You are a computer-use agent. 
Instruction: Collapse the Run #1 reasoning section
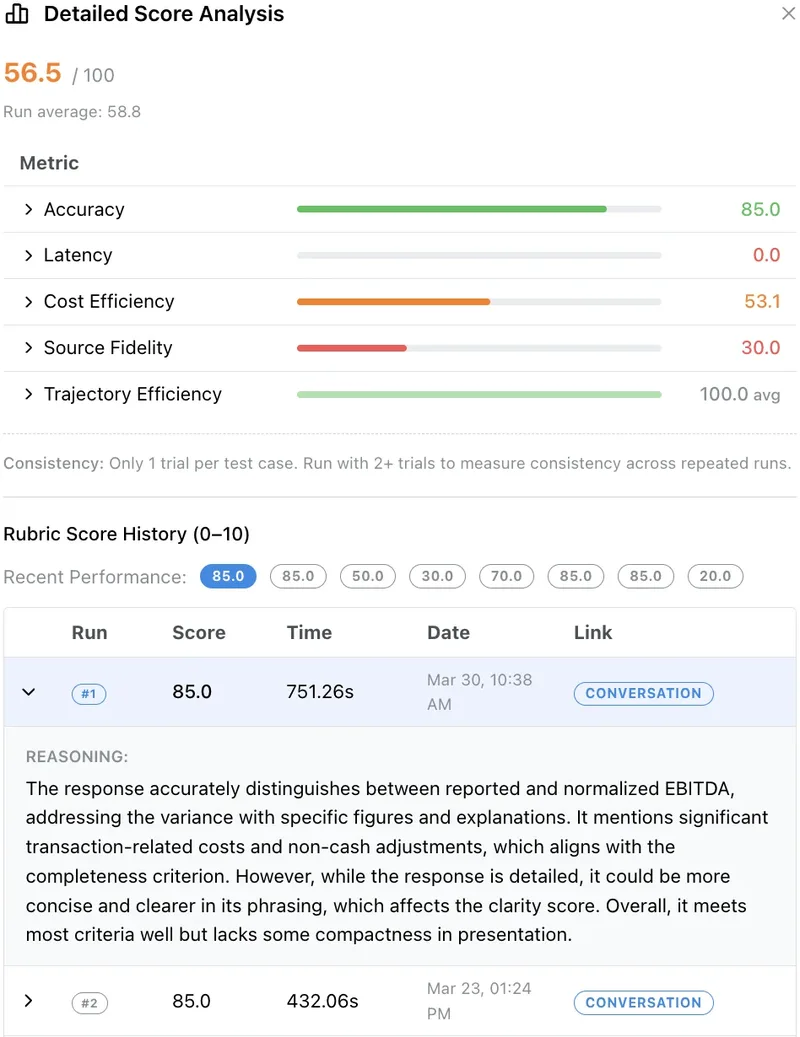tap(29, 691)
